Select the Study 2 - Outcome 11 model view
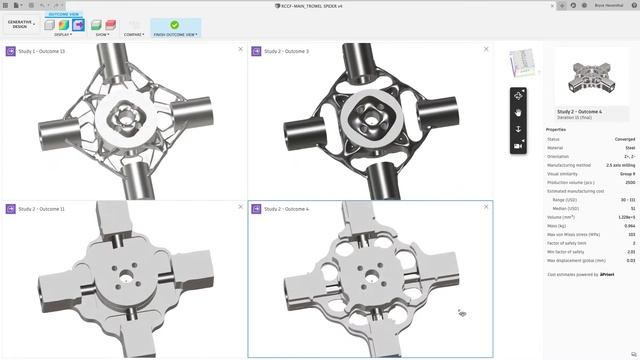Image resolution: width=640 pixels, height=360 pixels. [x=124, y=280]
